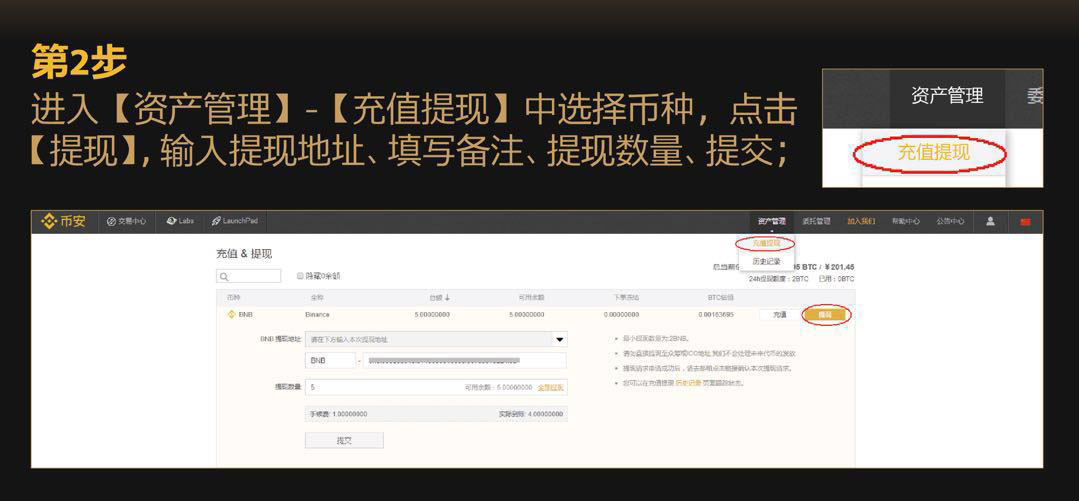Sort by the 总额 column arrow
1079x501 pixels.
(x=447, y=297)
